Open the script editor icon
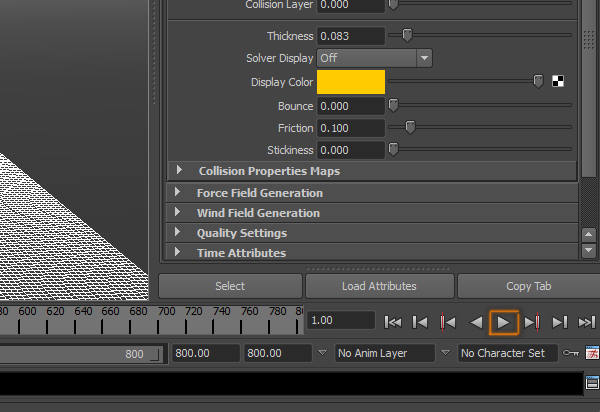Image resolution: width=600 pixels, height=412 pixels. click(x=591, y=383)
